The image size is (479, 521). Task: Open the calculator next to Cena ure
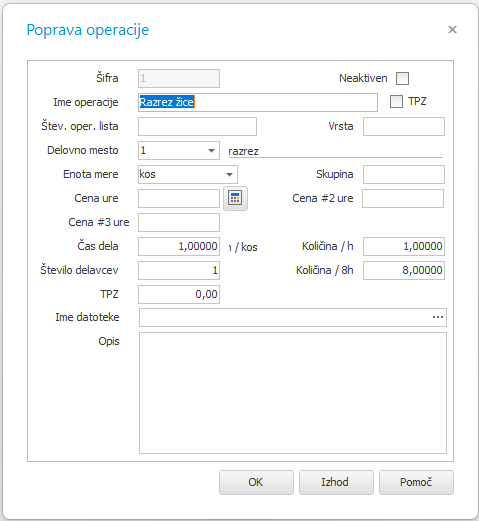click(x=235, y=198)
